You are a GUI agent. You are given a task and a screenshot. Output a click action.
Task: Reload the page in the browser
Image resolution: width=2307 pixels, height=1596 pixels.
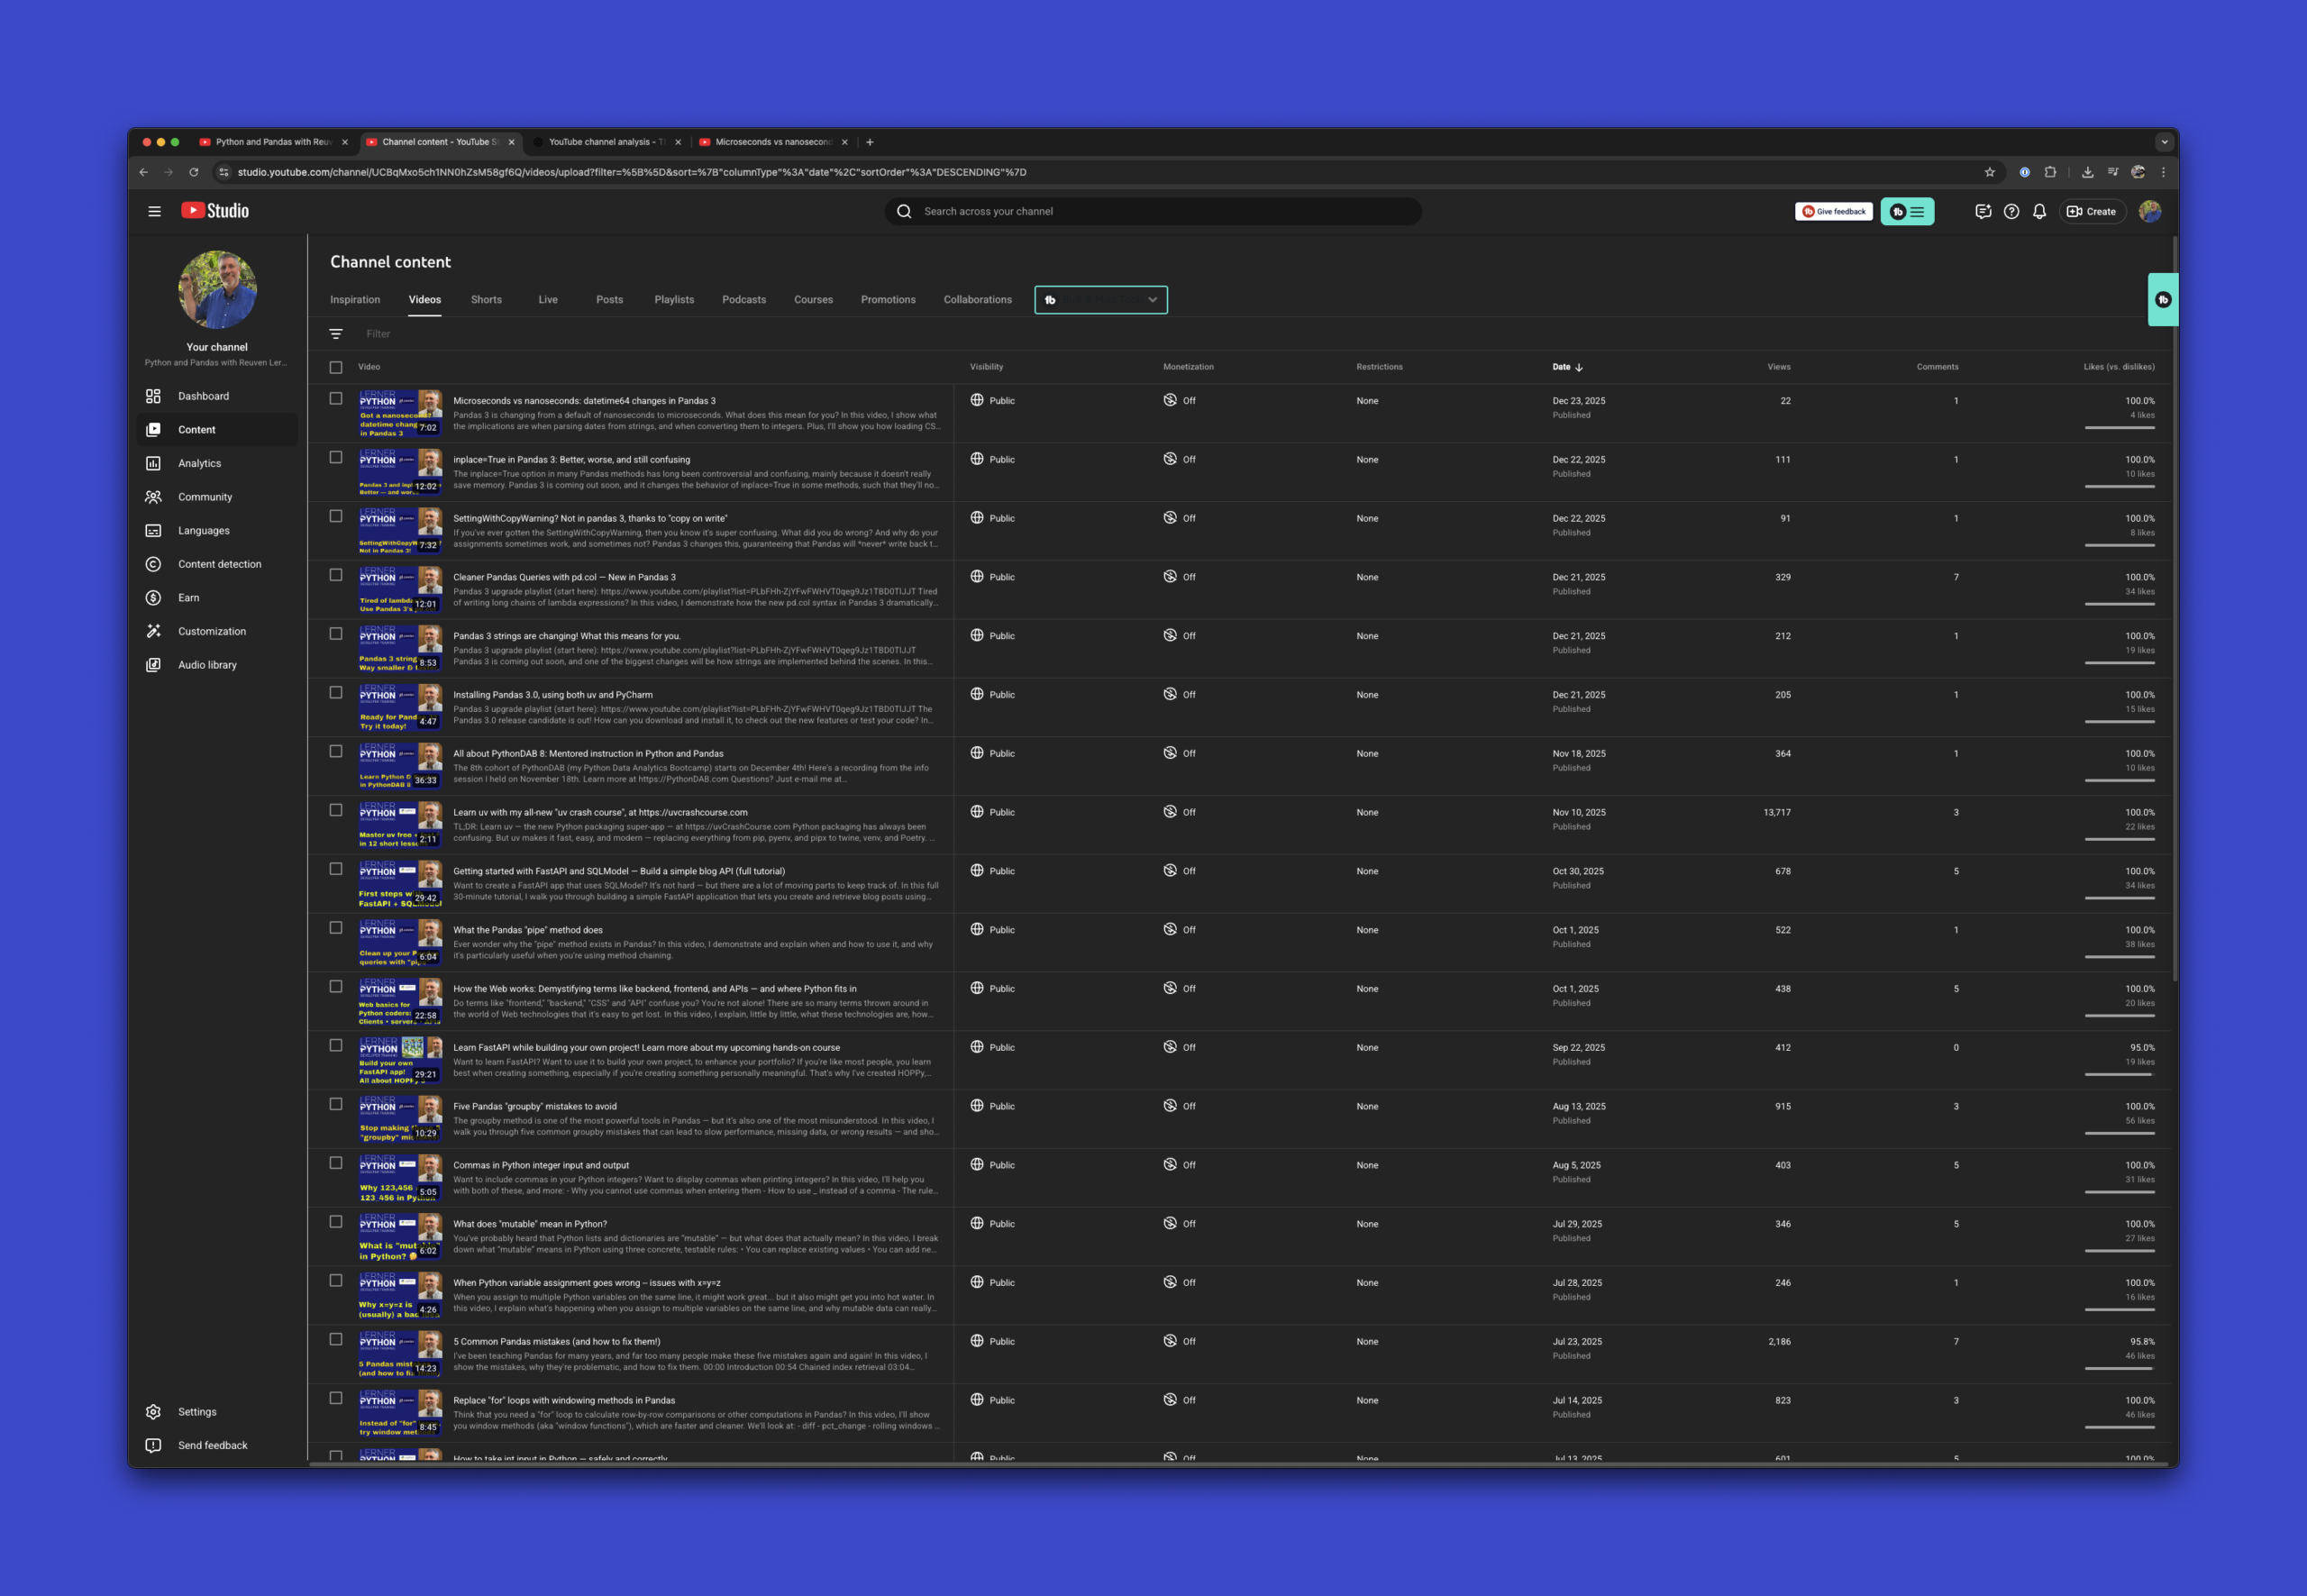tap(194, 172)
